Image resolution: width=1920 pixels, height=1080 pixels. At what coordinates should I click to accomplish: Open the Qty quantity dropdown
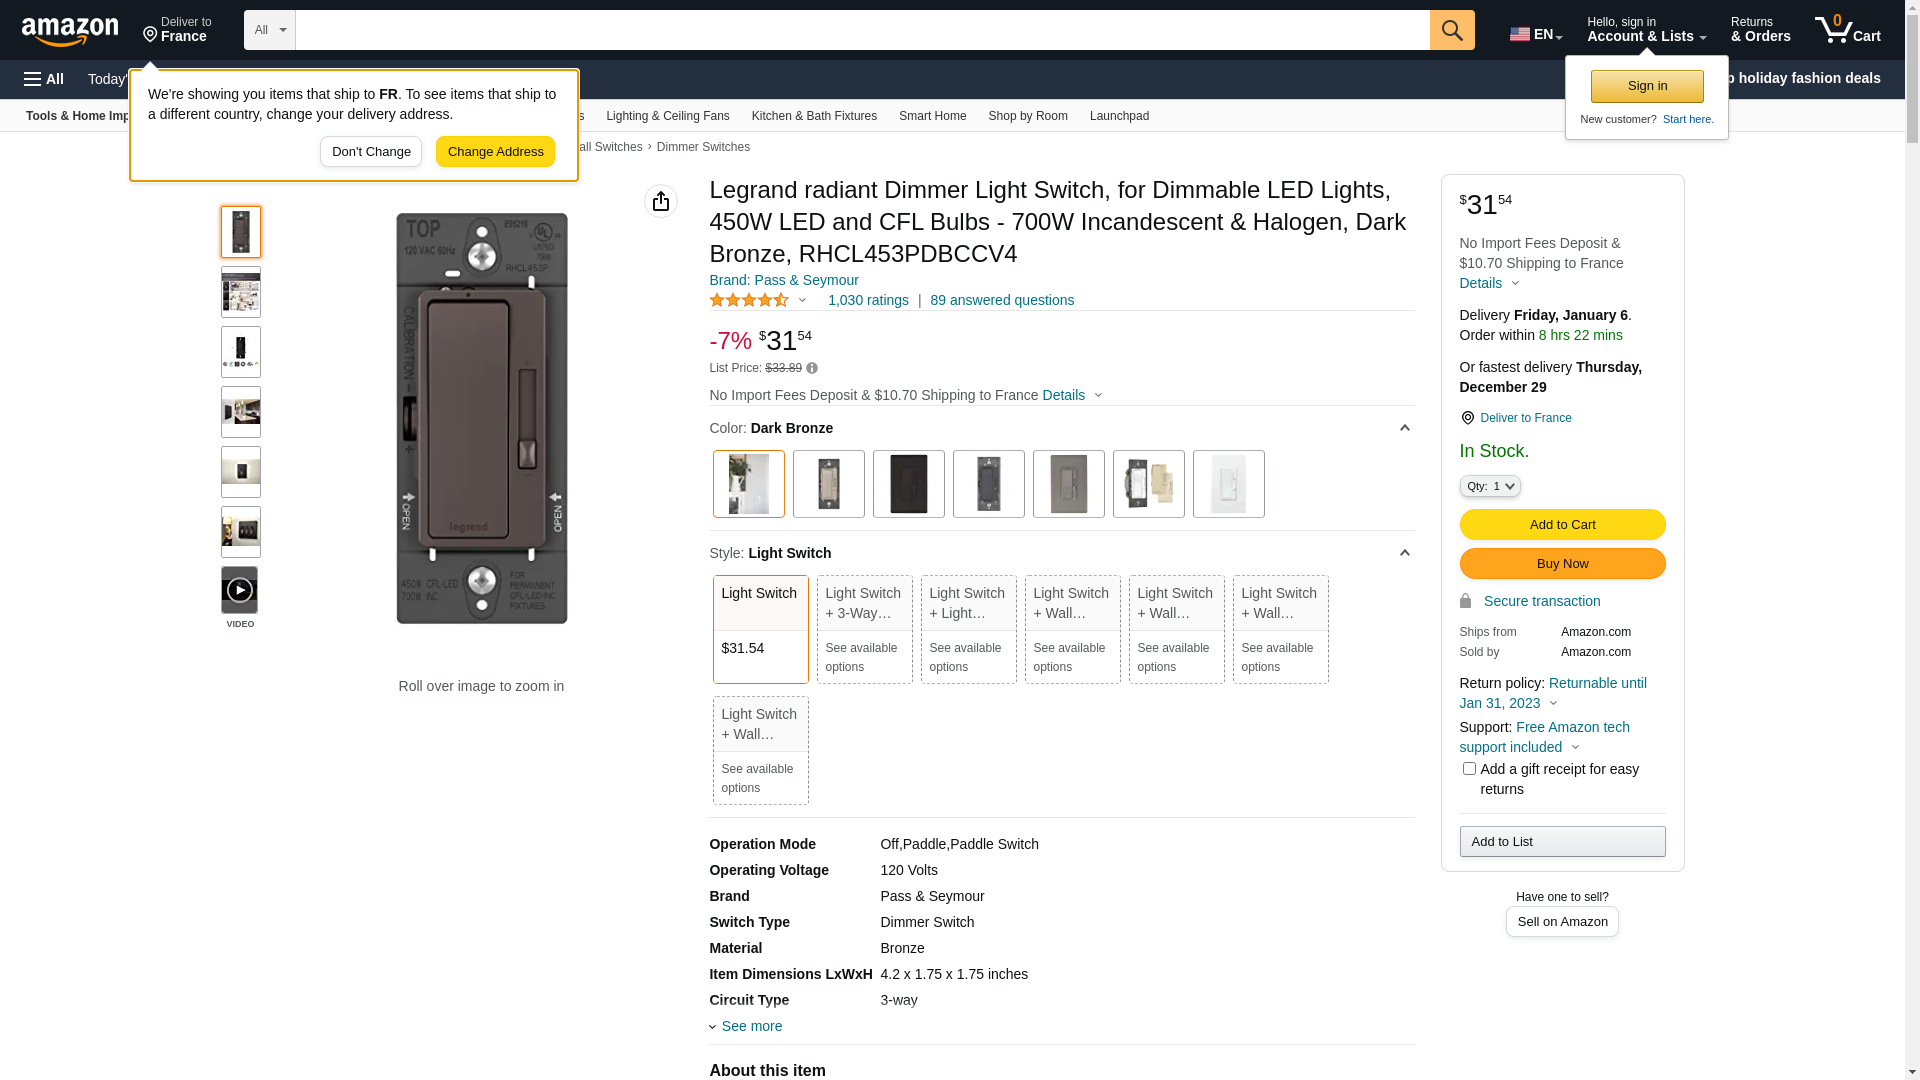point(1490,486)
